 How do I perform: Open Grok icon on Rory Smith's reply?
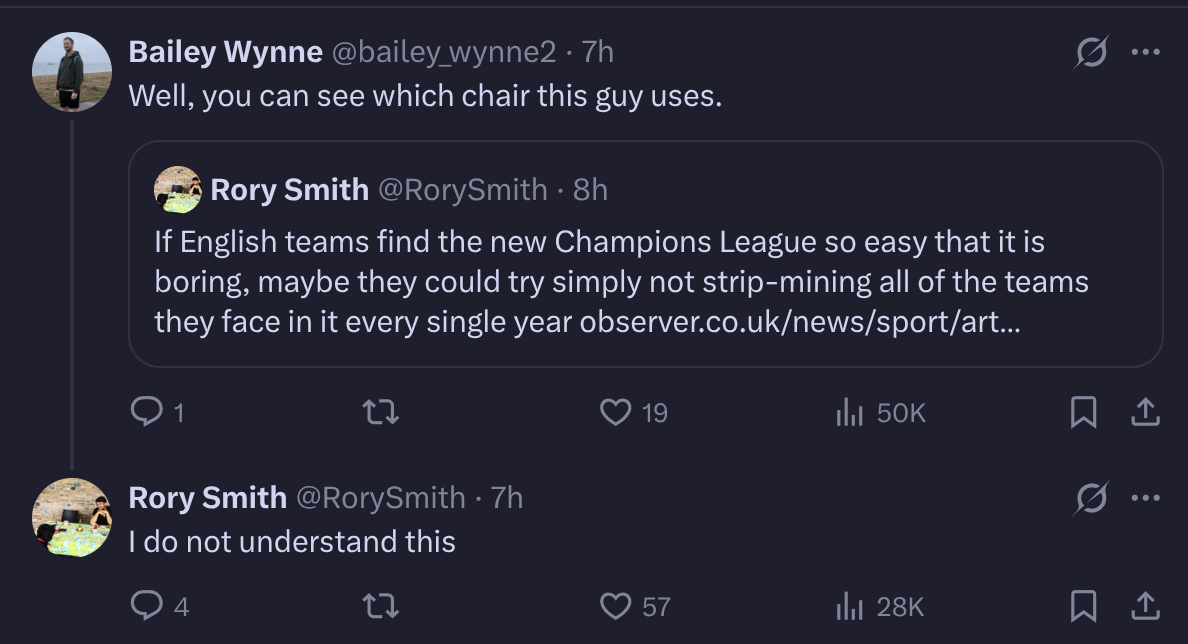pos(1091,498)
